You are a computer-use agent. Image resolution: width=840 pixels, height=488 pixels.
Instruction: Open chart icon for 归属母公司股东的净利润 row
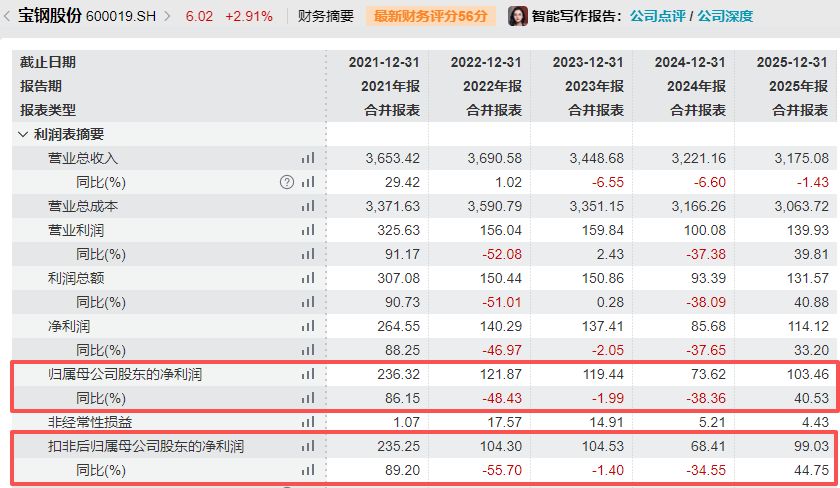point(308,374)
